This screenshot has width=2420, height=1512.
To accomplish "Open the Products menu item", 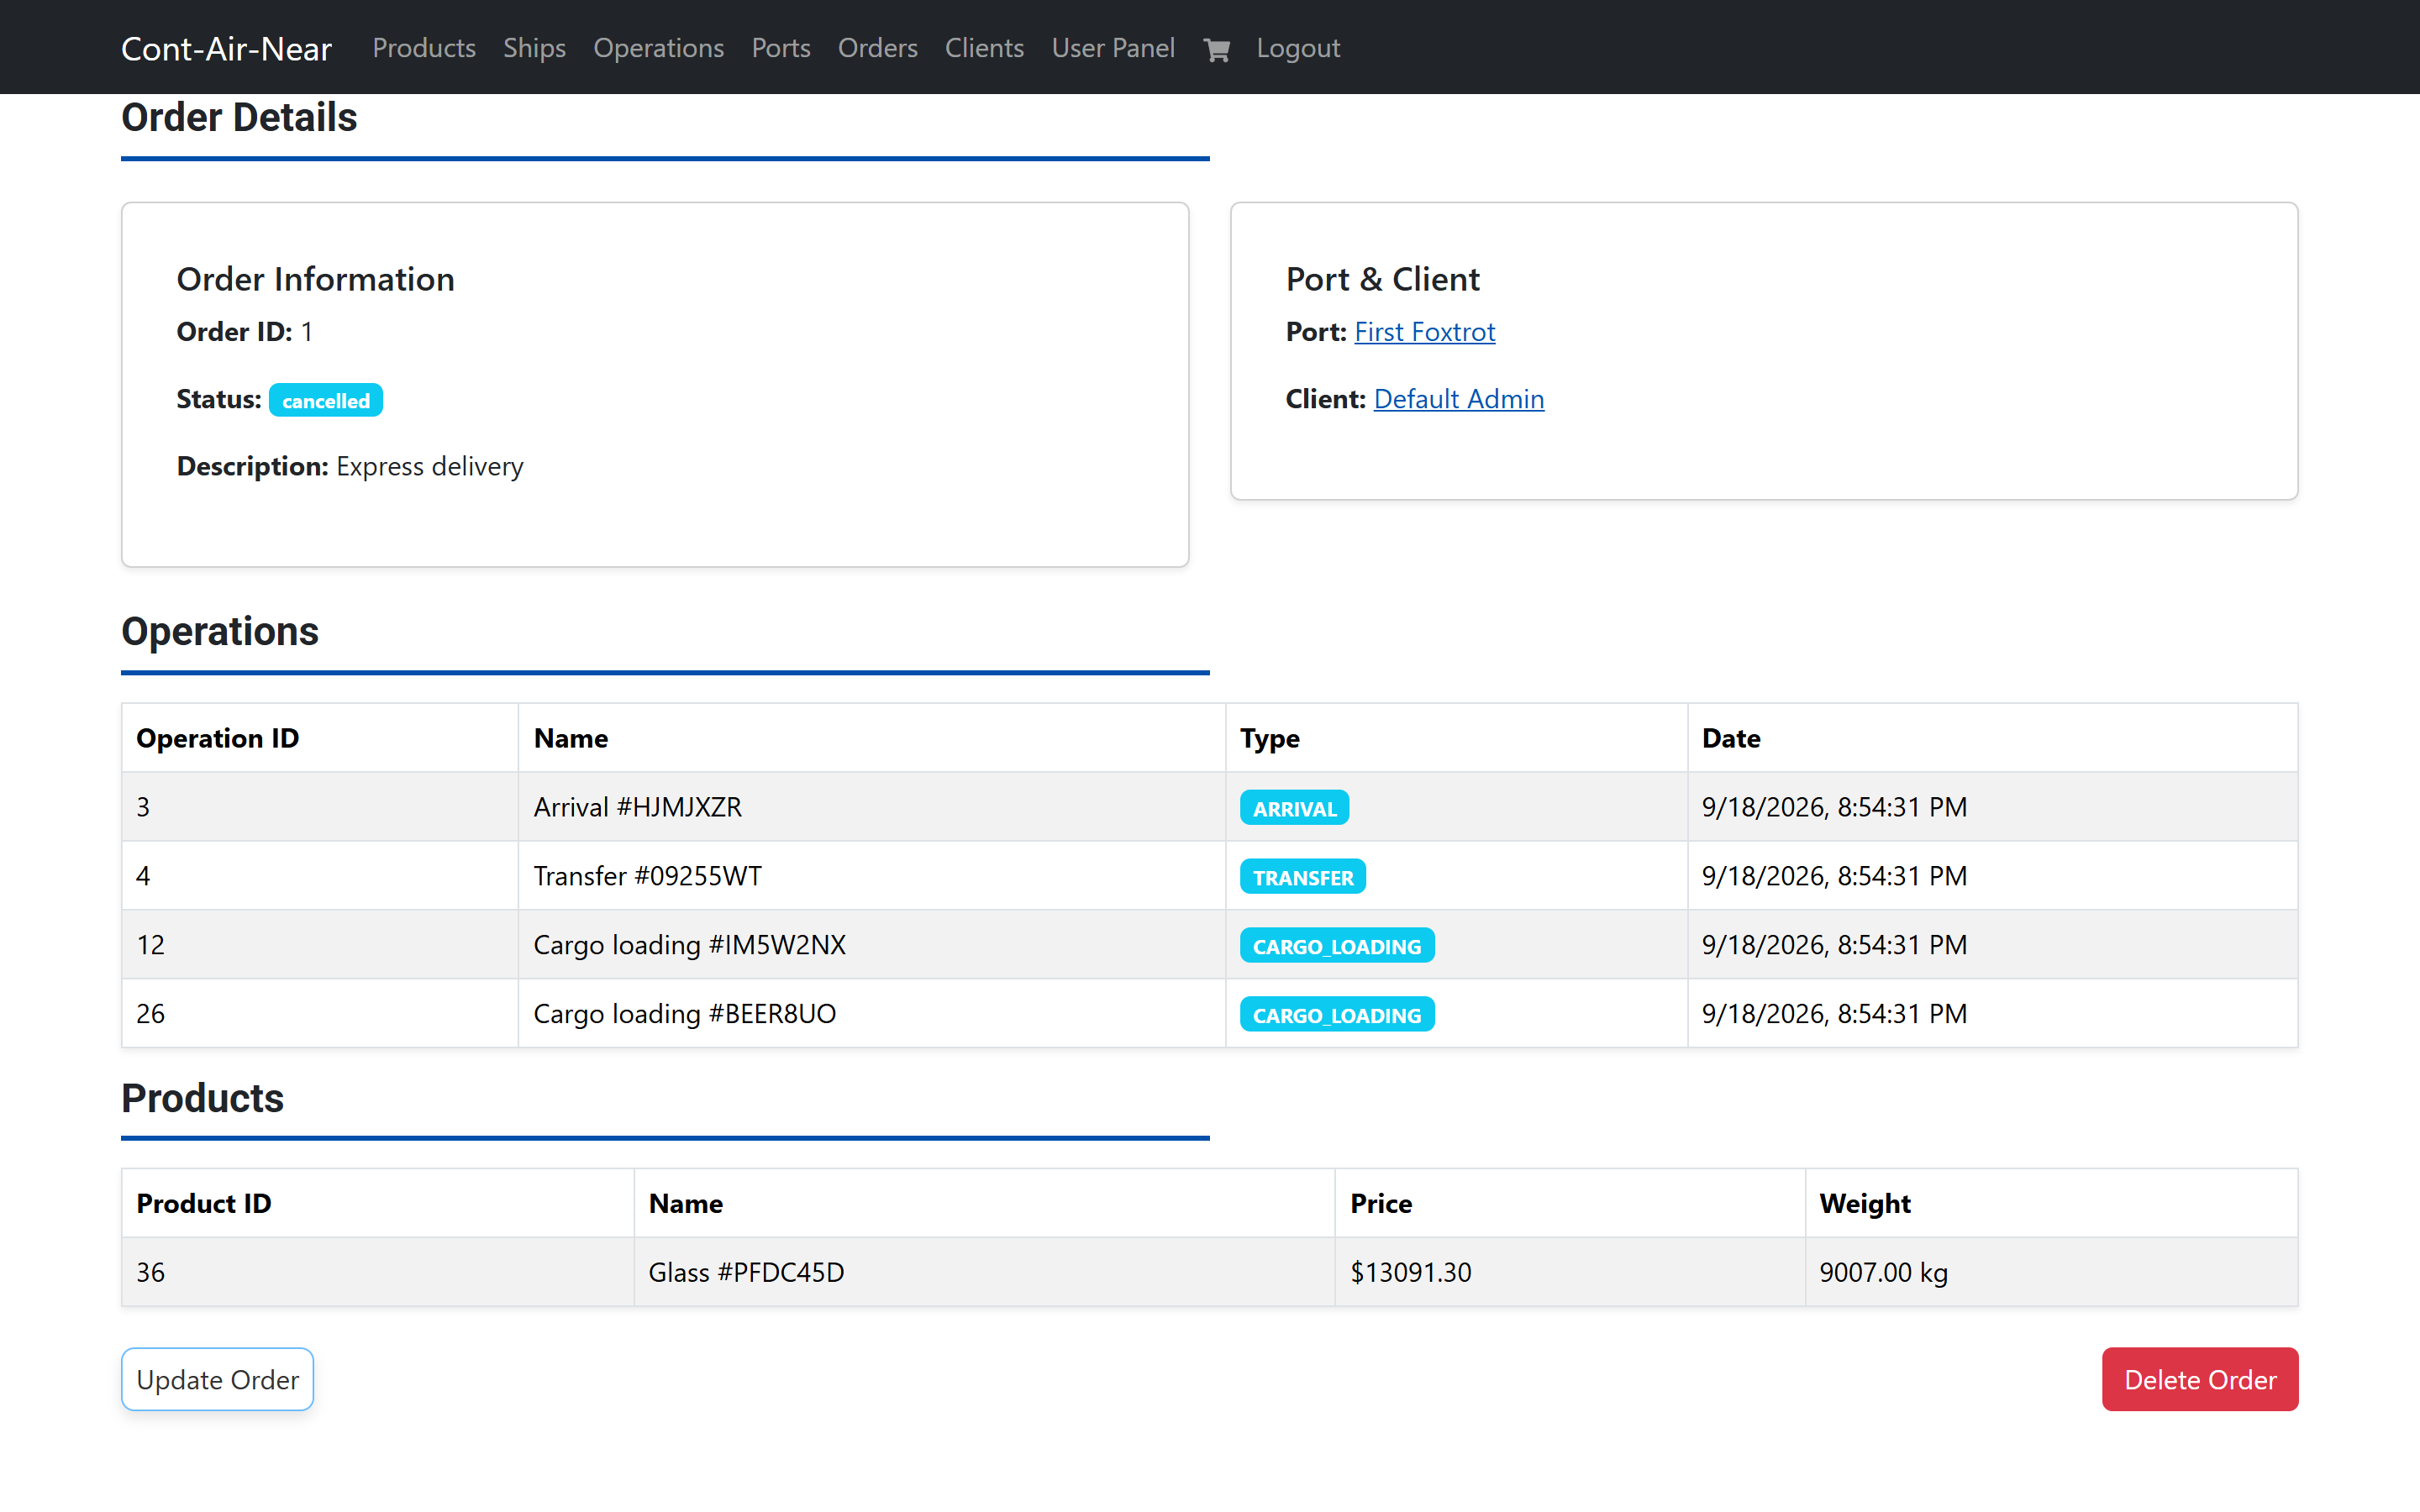I will tap(424, 48).
